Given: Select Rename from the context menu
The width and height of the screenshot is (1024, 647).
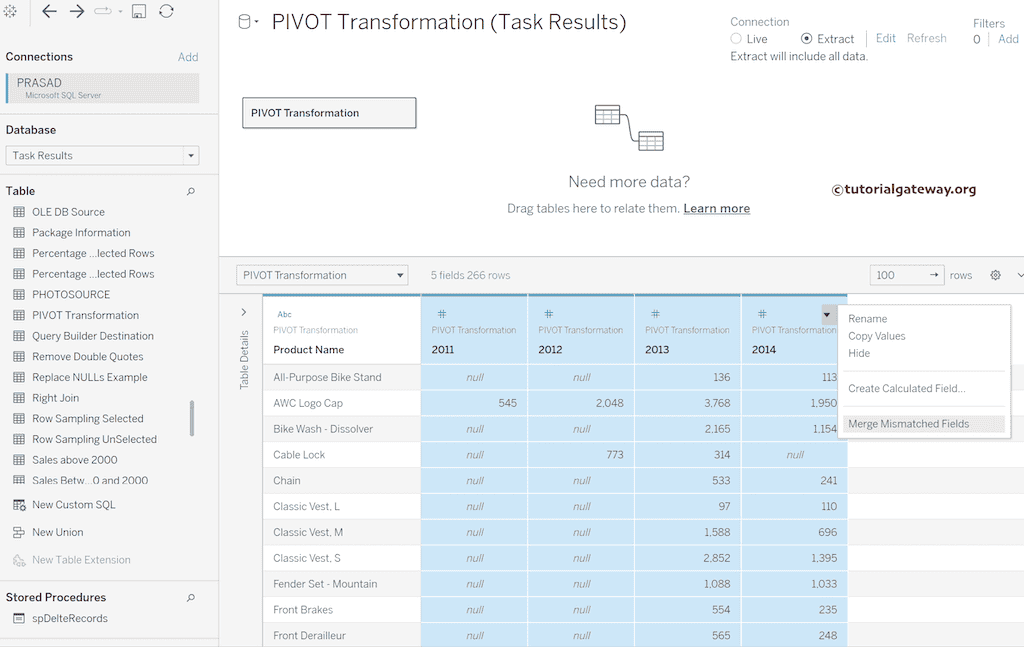Looking at the screenshot, I should [868, 319].
